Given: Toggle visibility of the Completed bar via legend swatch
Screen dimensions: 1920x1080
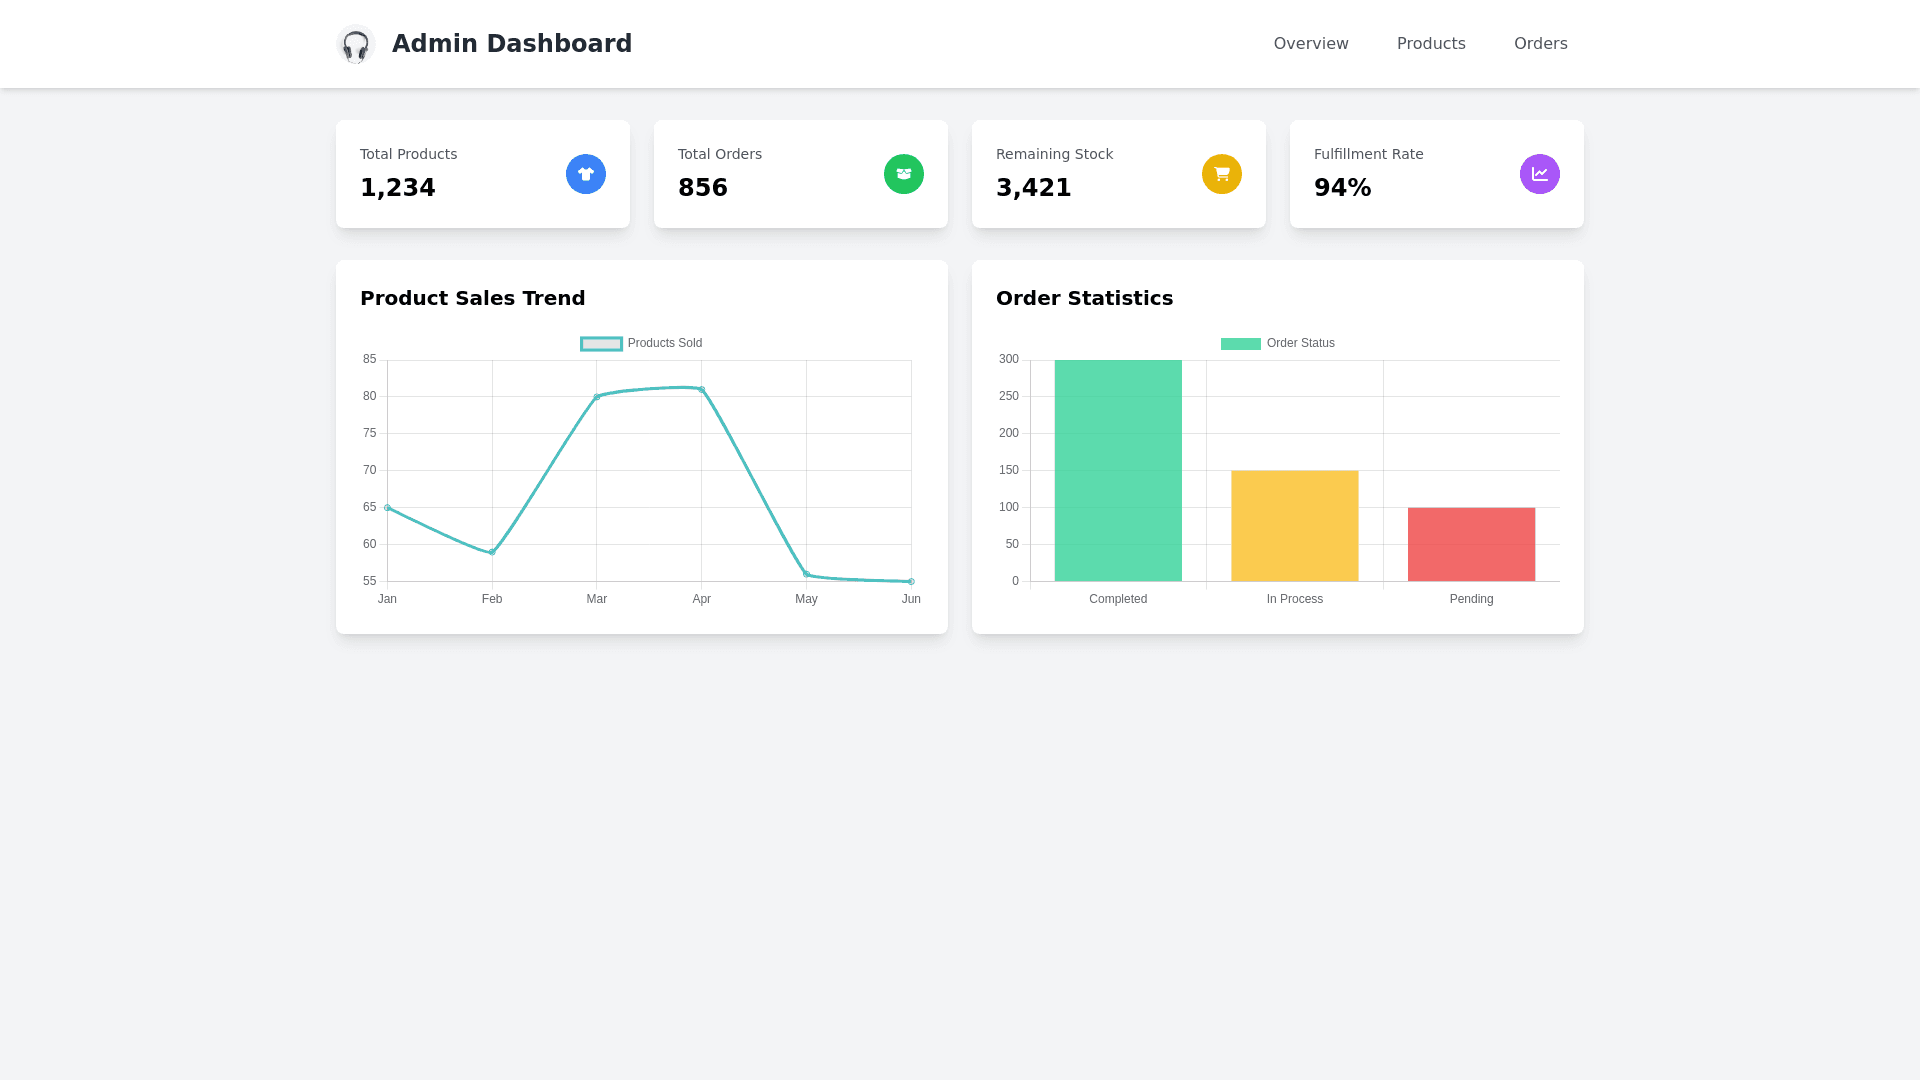Looking at the screenshot, I should [1239, 343].
